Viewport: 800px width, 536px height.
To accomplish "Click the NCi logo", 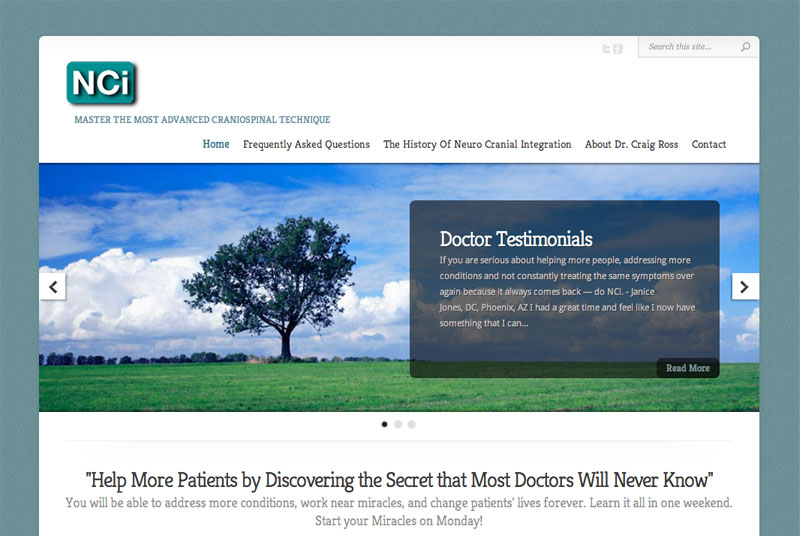I will point(101,83).
